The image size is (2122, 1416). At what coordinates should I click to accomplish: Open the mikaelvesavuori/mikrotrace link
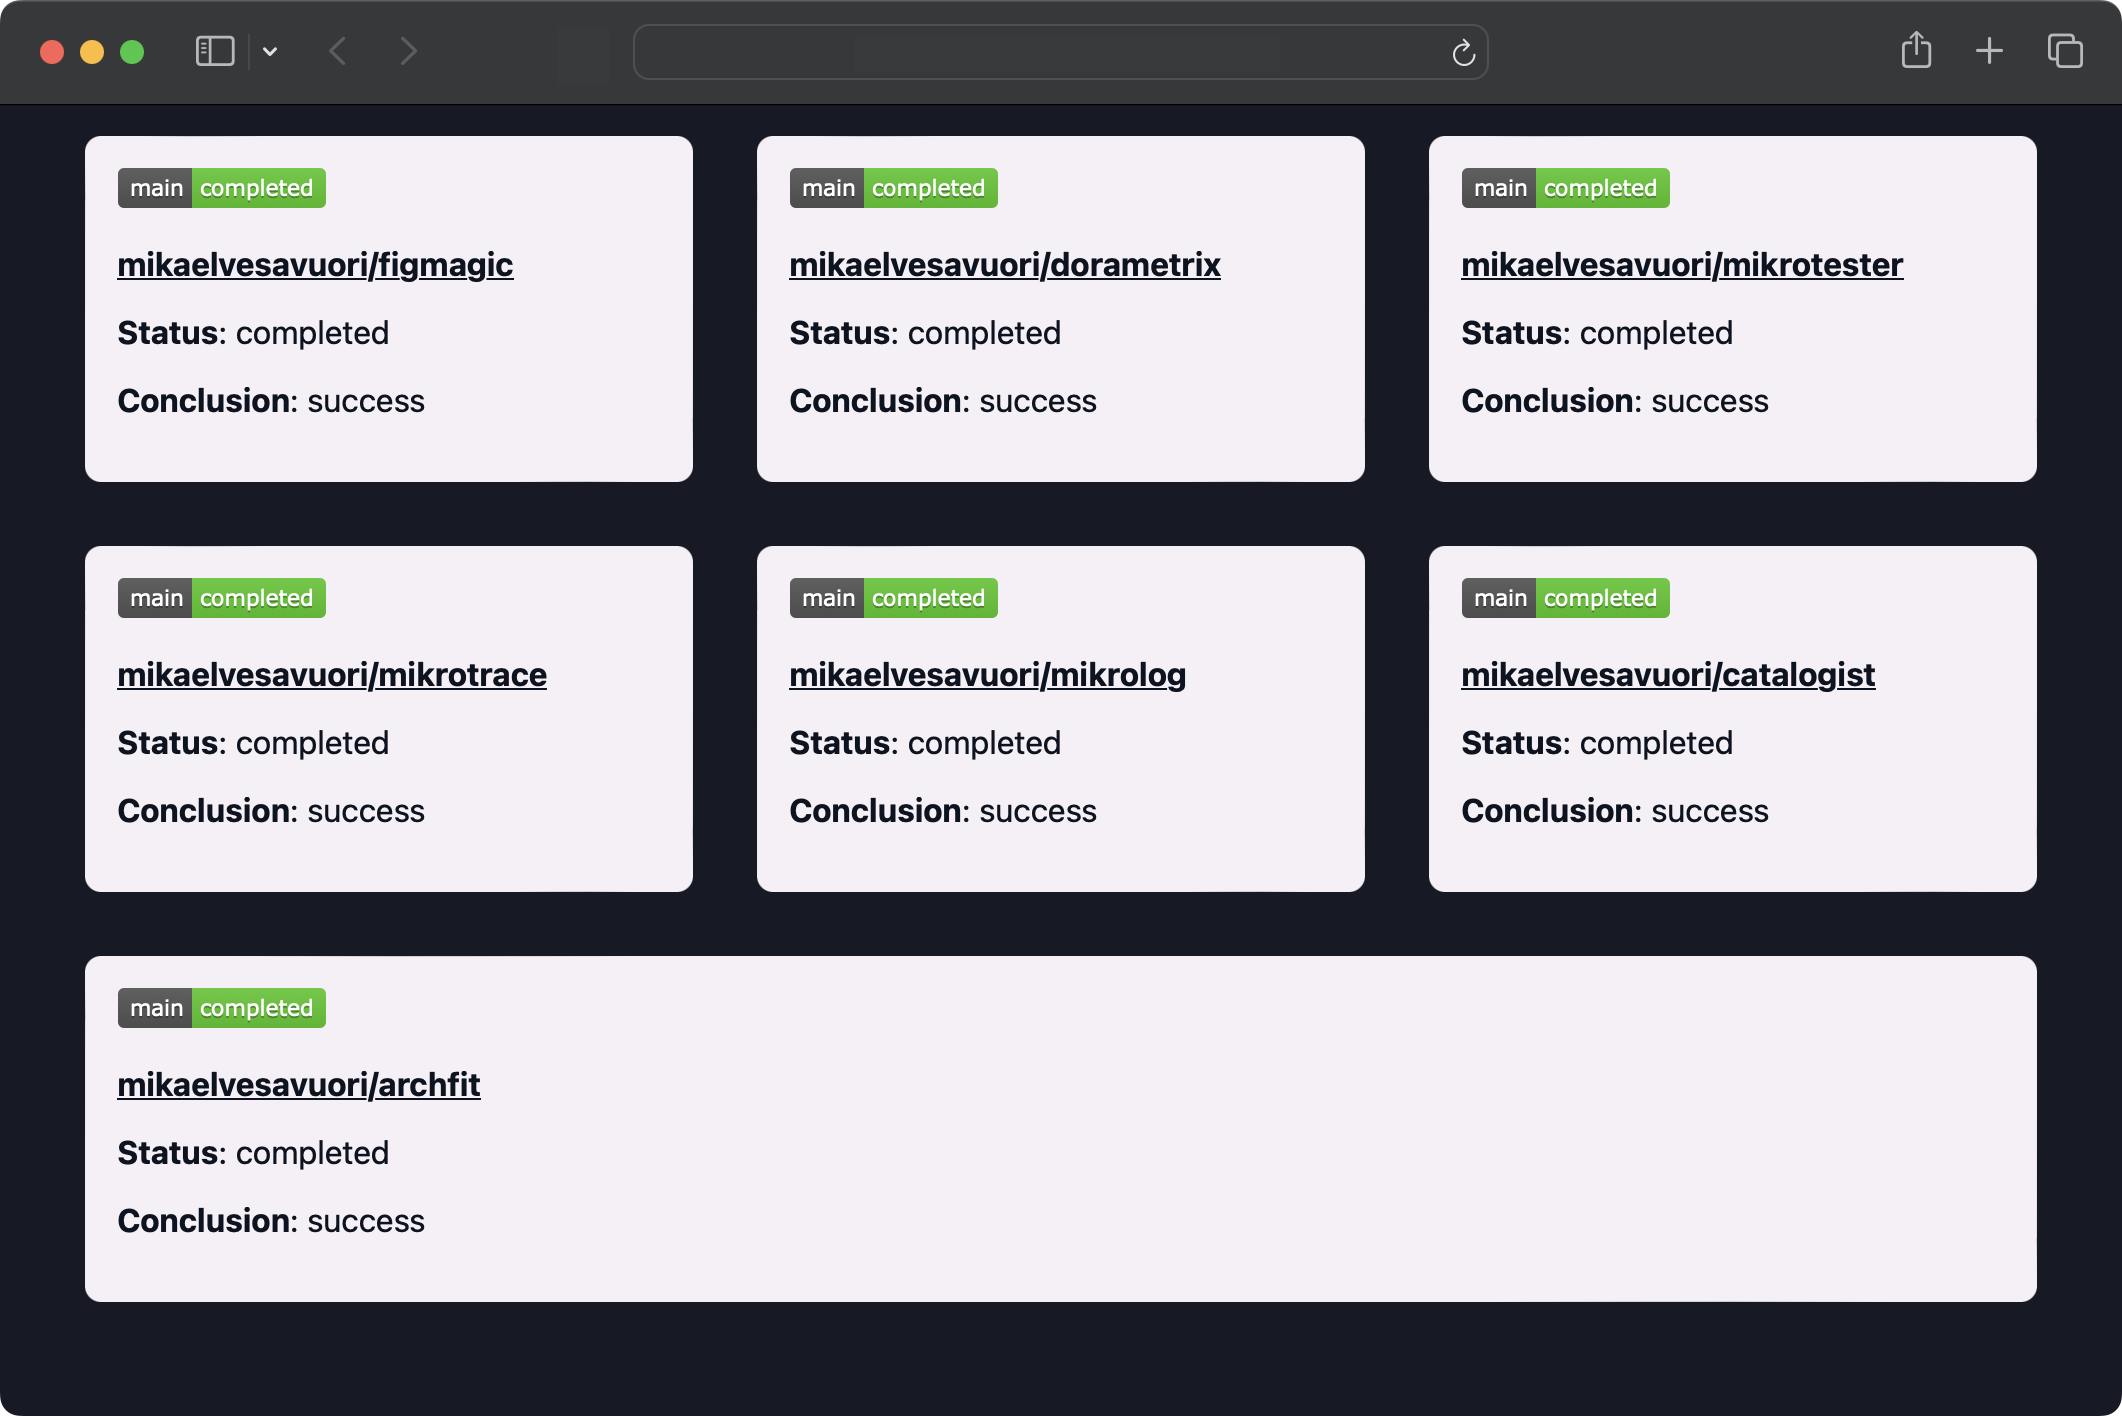pos(332,675)
